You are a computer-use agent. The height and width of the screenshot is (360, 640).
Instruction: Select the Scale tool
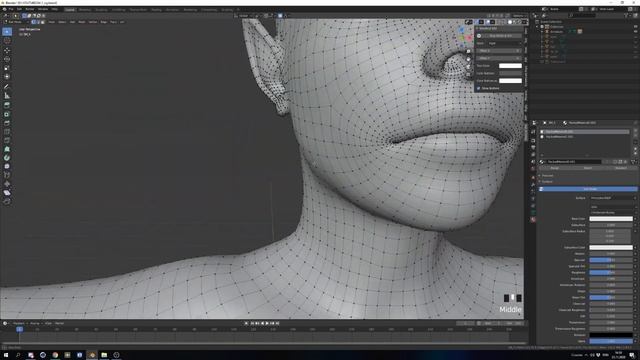point(7,68)
